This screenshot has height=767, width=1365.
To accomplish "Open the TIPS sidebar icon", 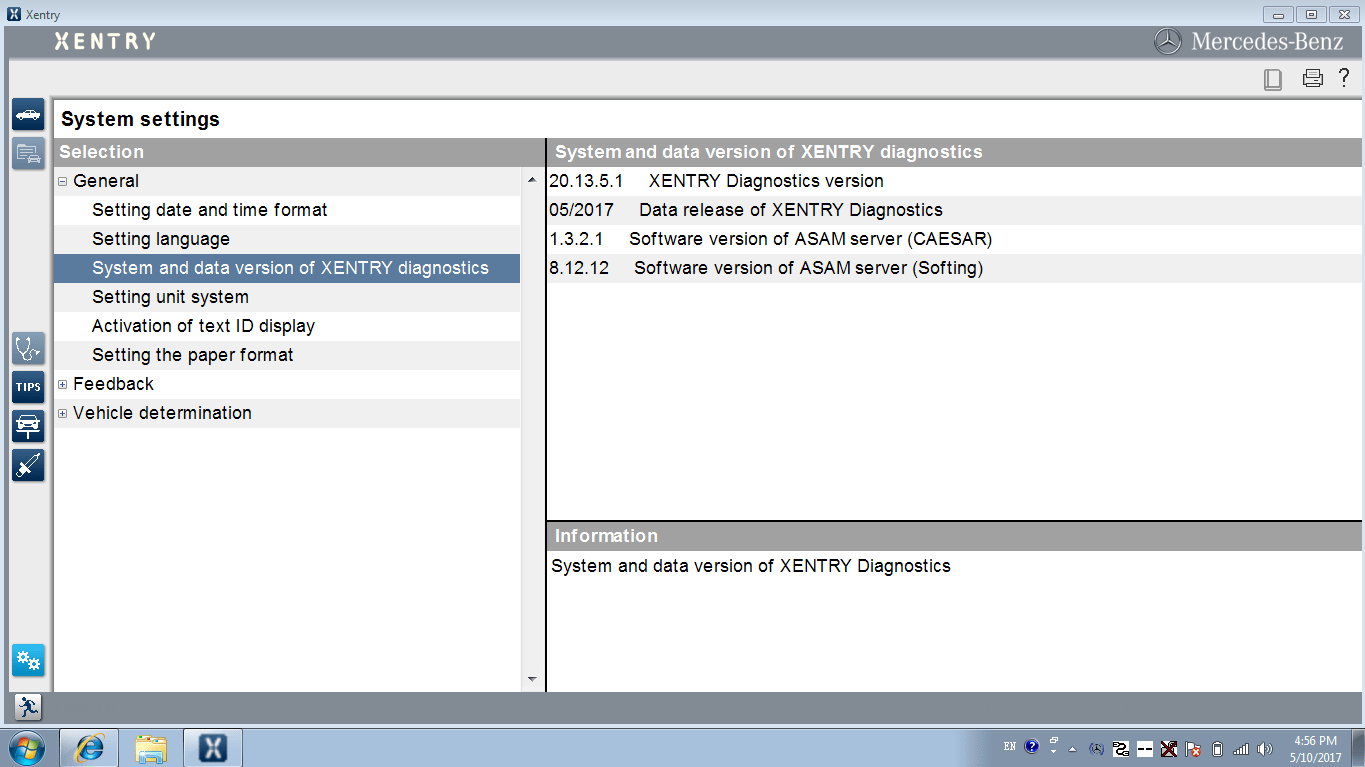I will click(x=28, y=387).
